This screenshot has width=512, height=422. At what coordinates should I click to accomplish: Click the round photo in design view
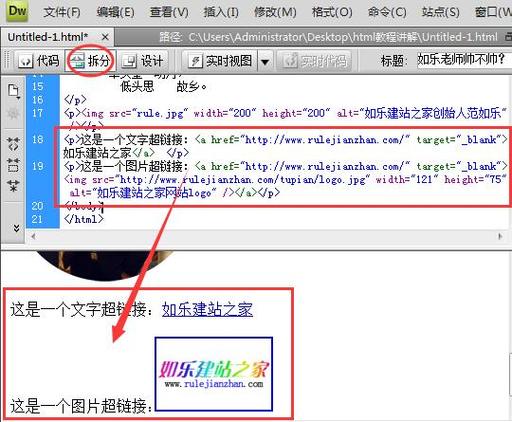tap(104, 265)
